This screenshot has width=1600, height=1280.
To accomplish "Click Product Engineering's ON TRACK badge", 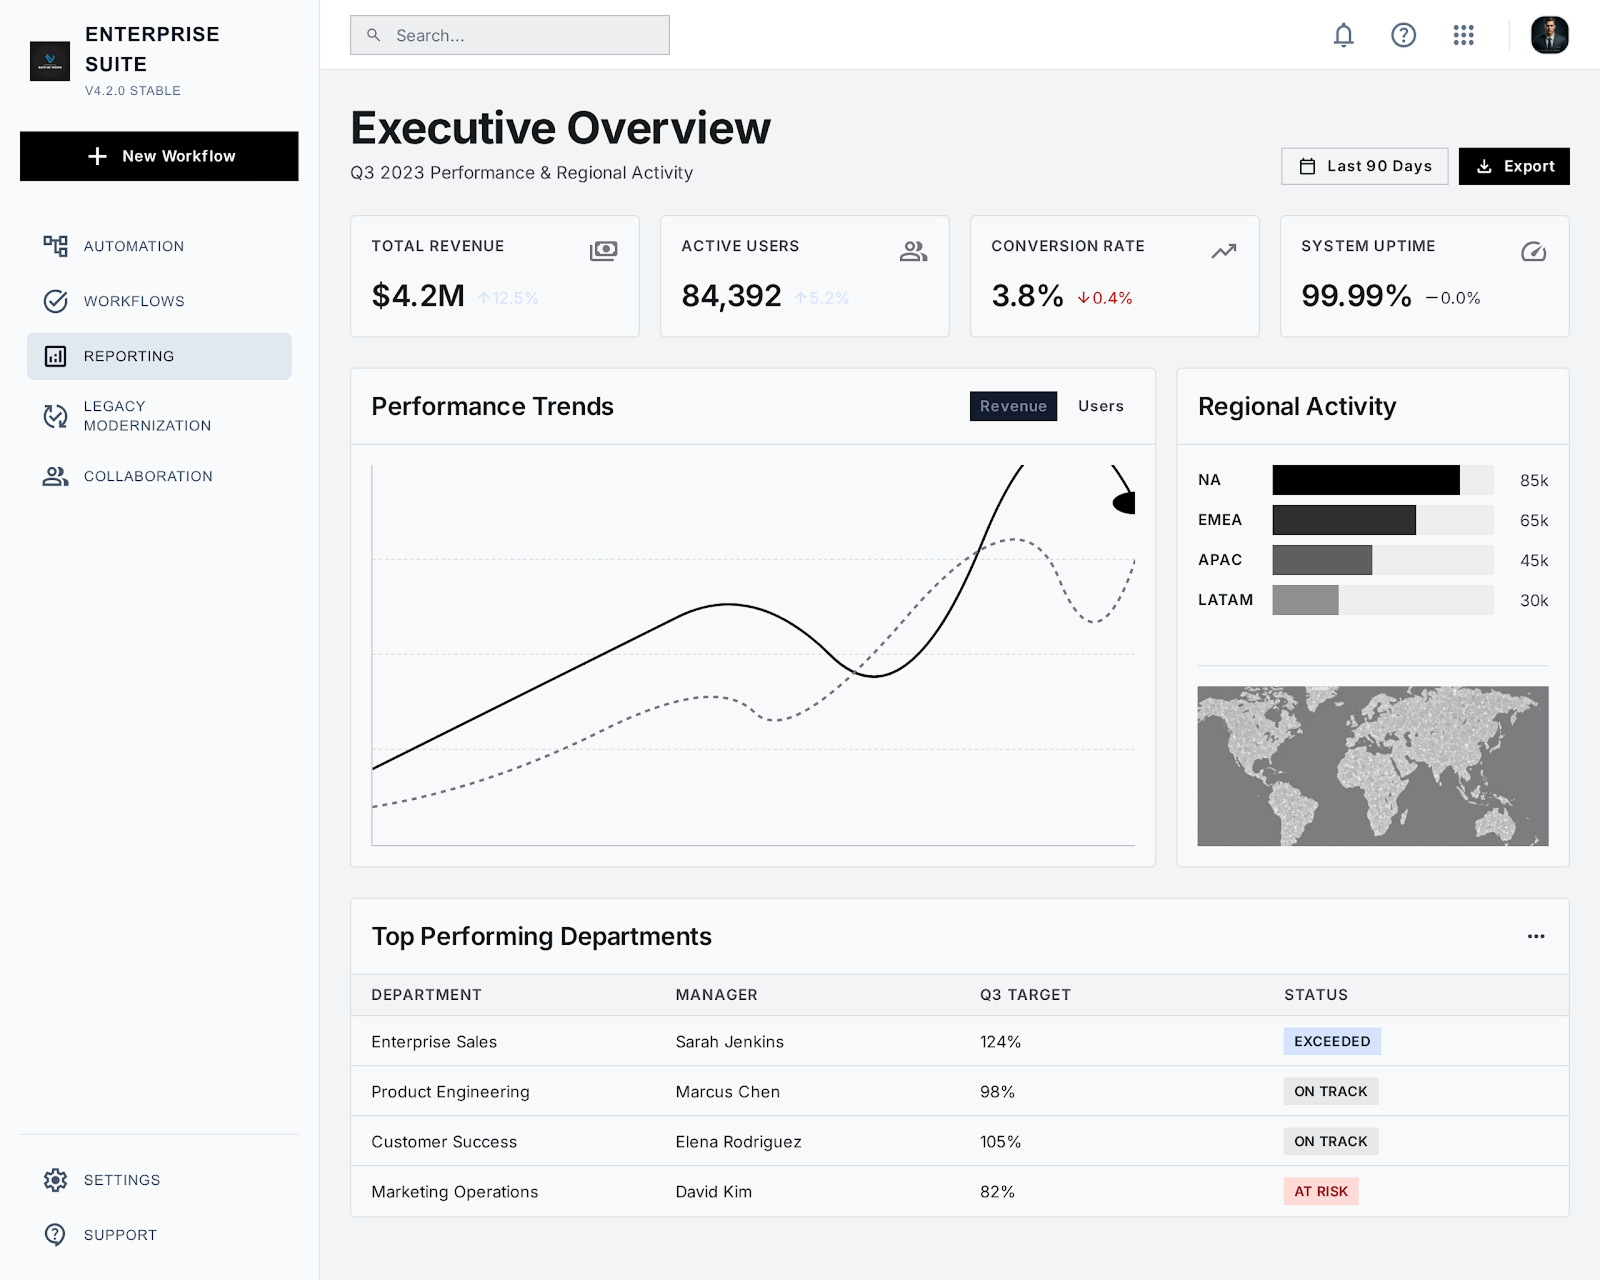I will 1330,1091.
